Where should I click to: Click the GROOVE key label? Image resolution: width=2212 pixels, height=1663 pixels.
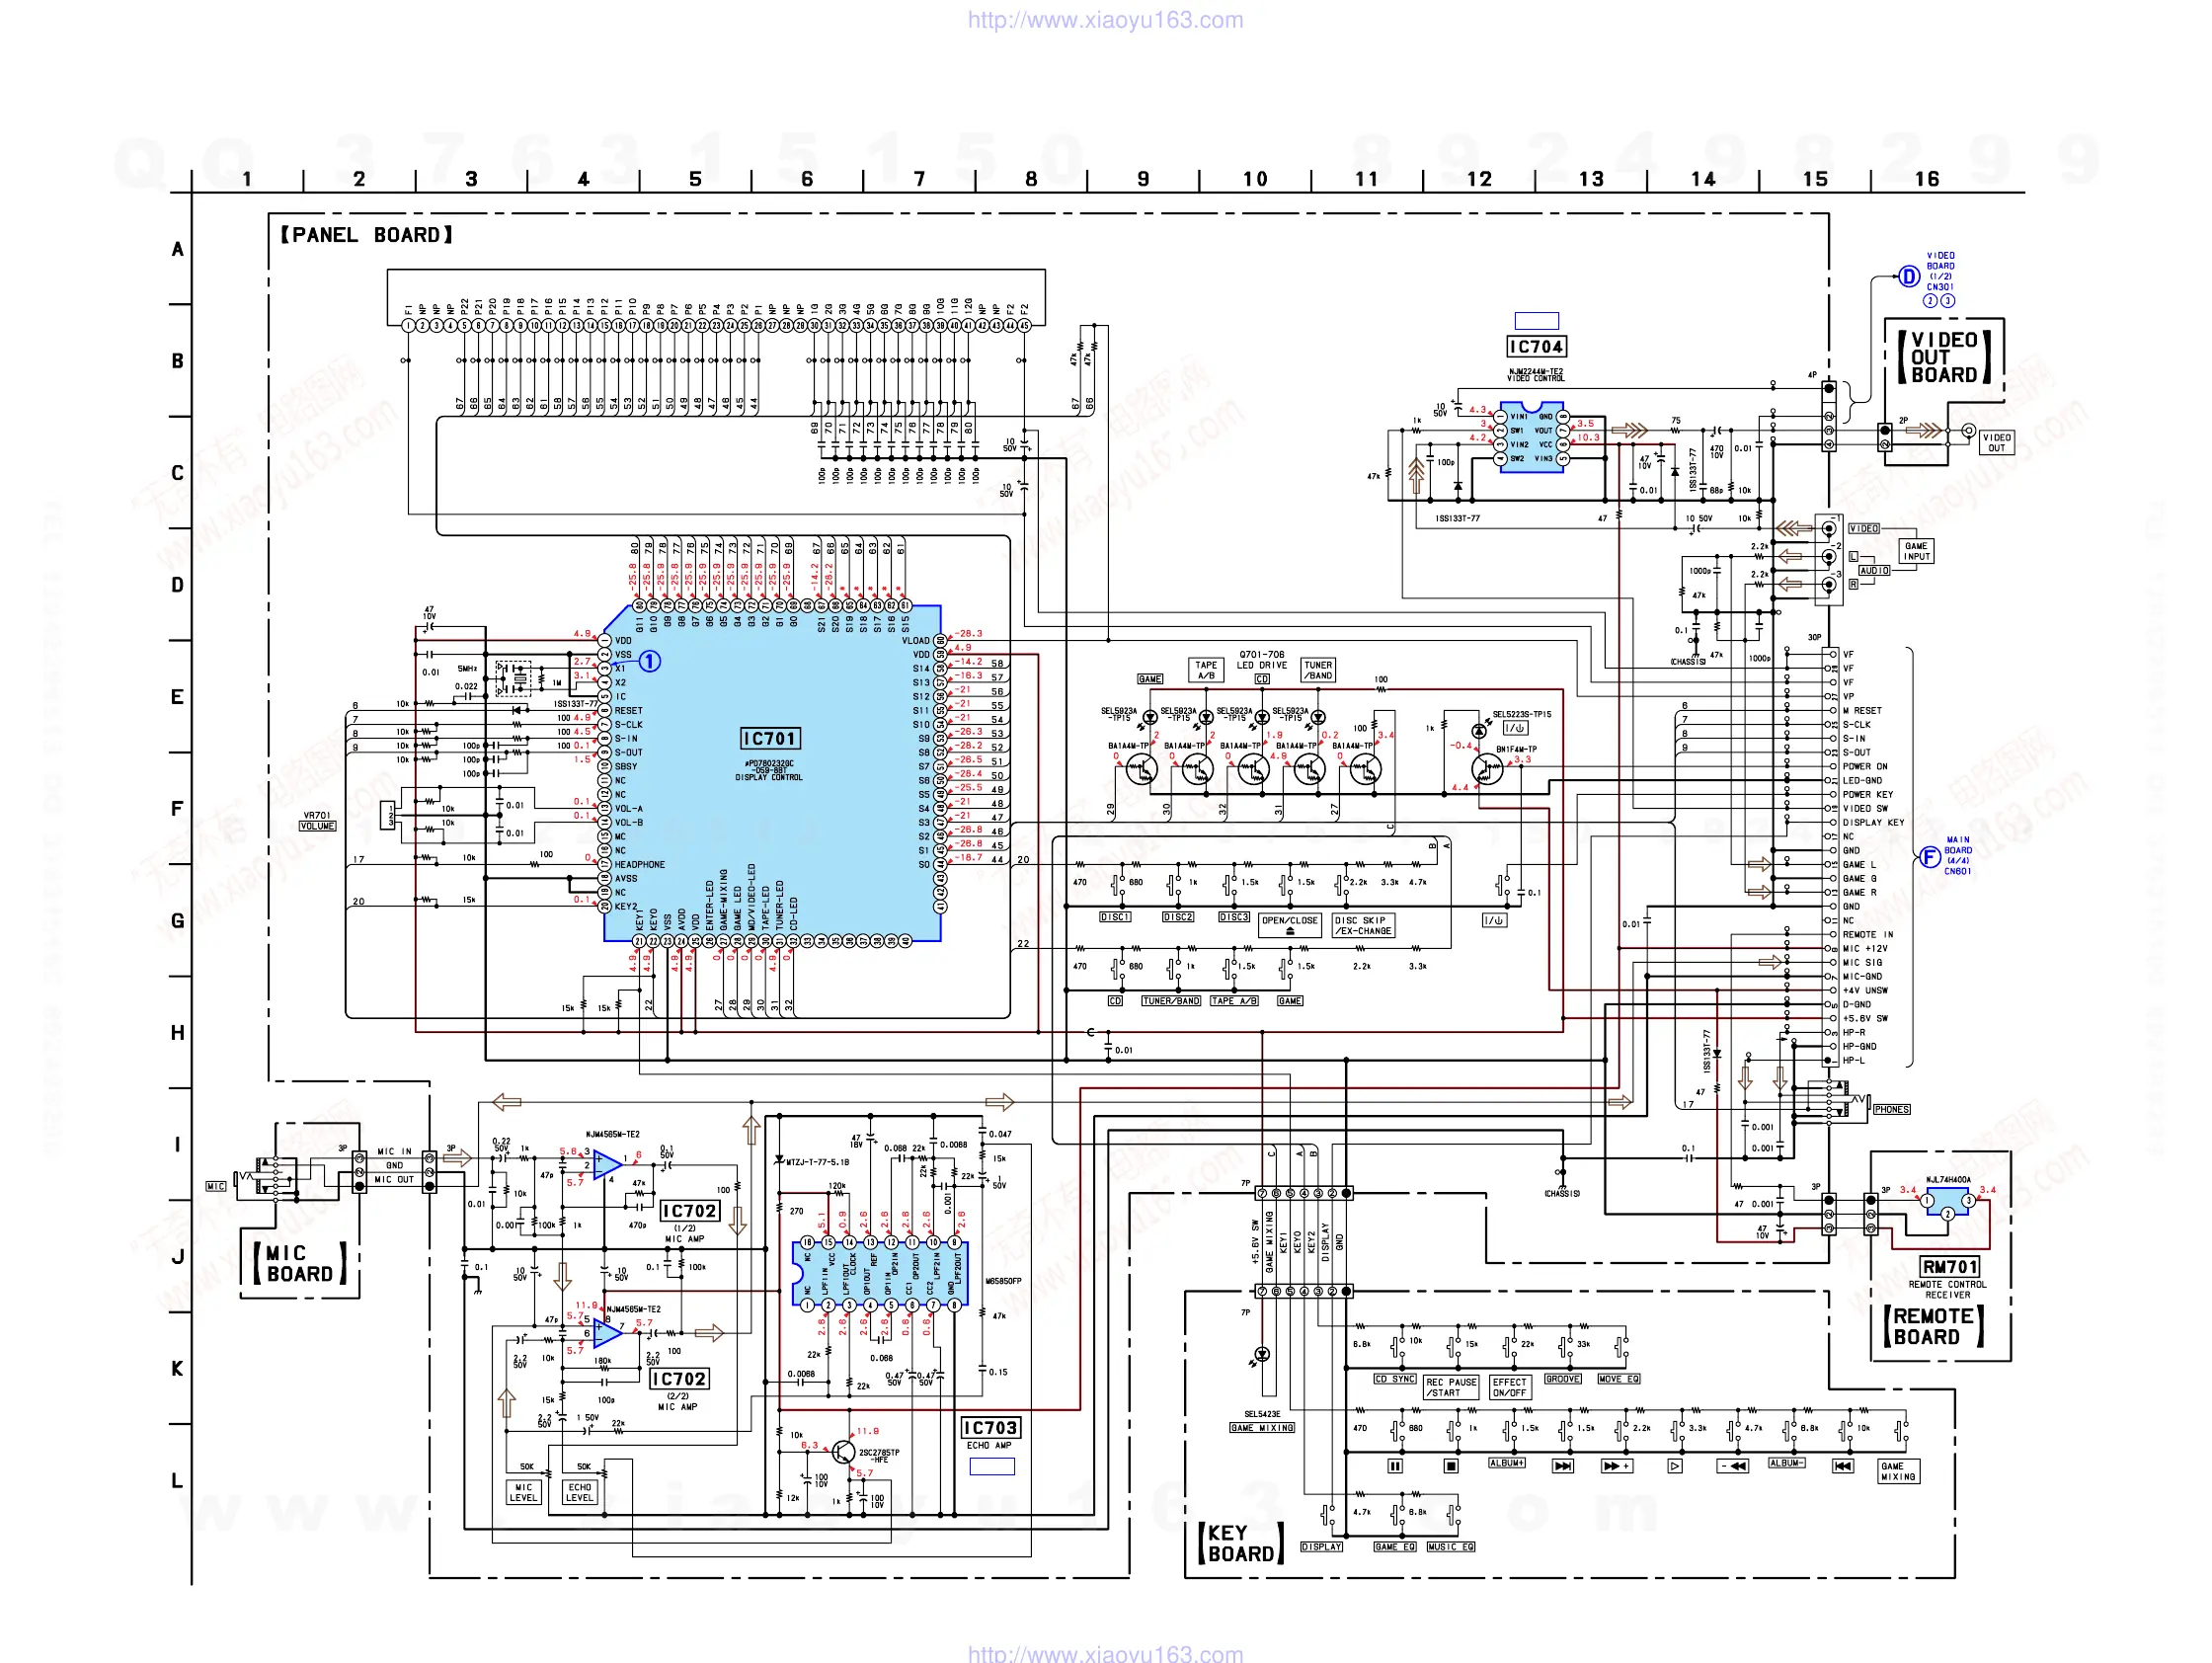coord(1563,1379)
